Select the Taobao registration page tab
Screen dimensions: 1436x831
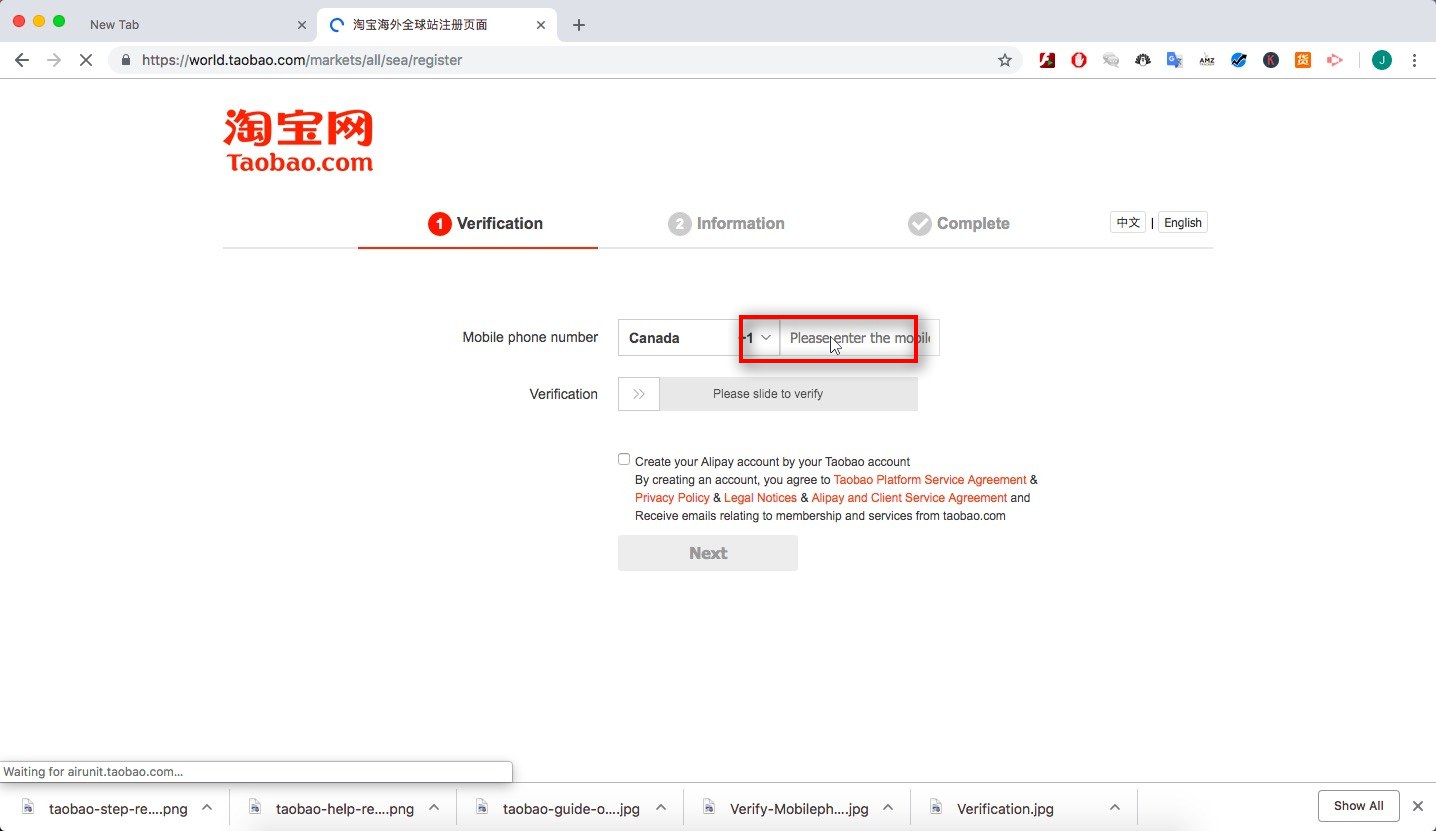coord(437,25)
